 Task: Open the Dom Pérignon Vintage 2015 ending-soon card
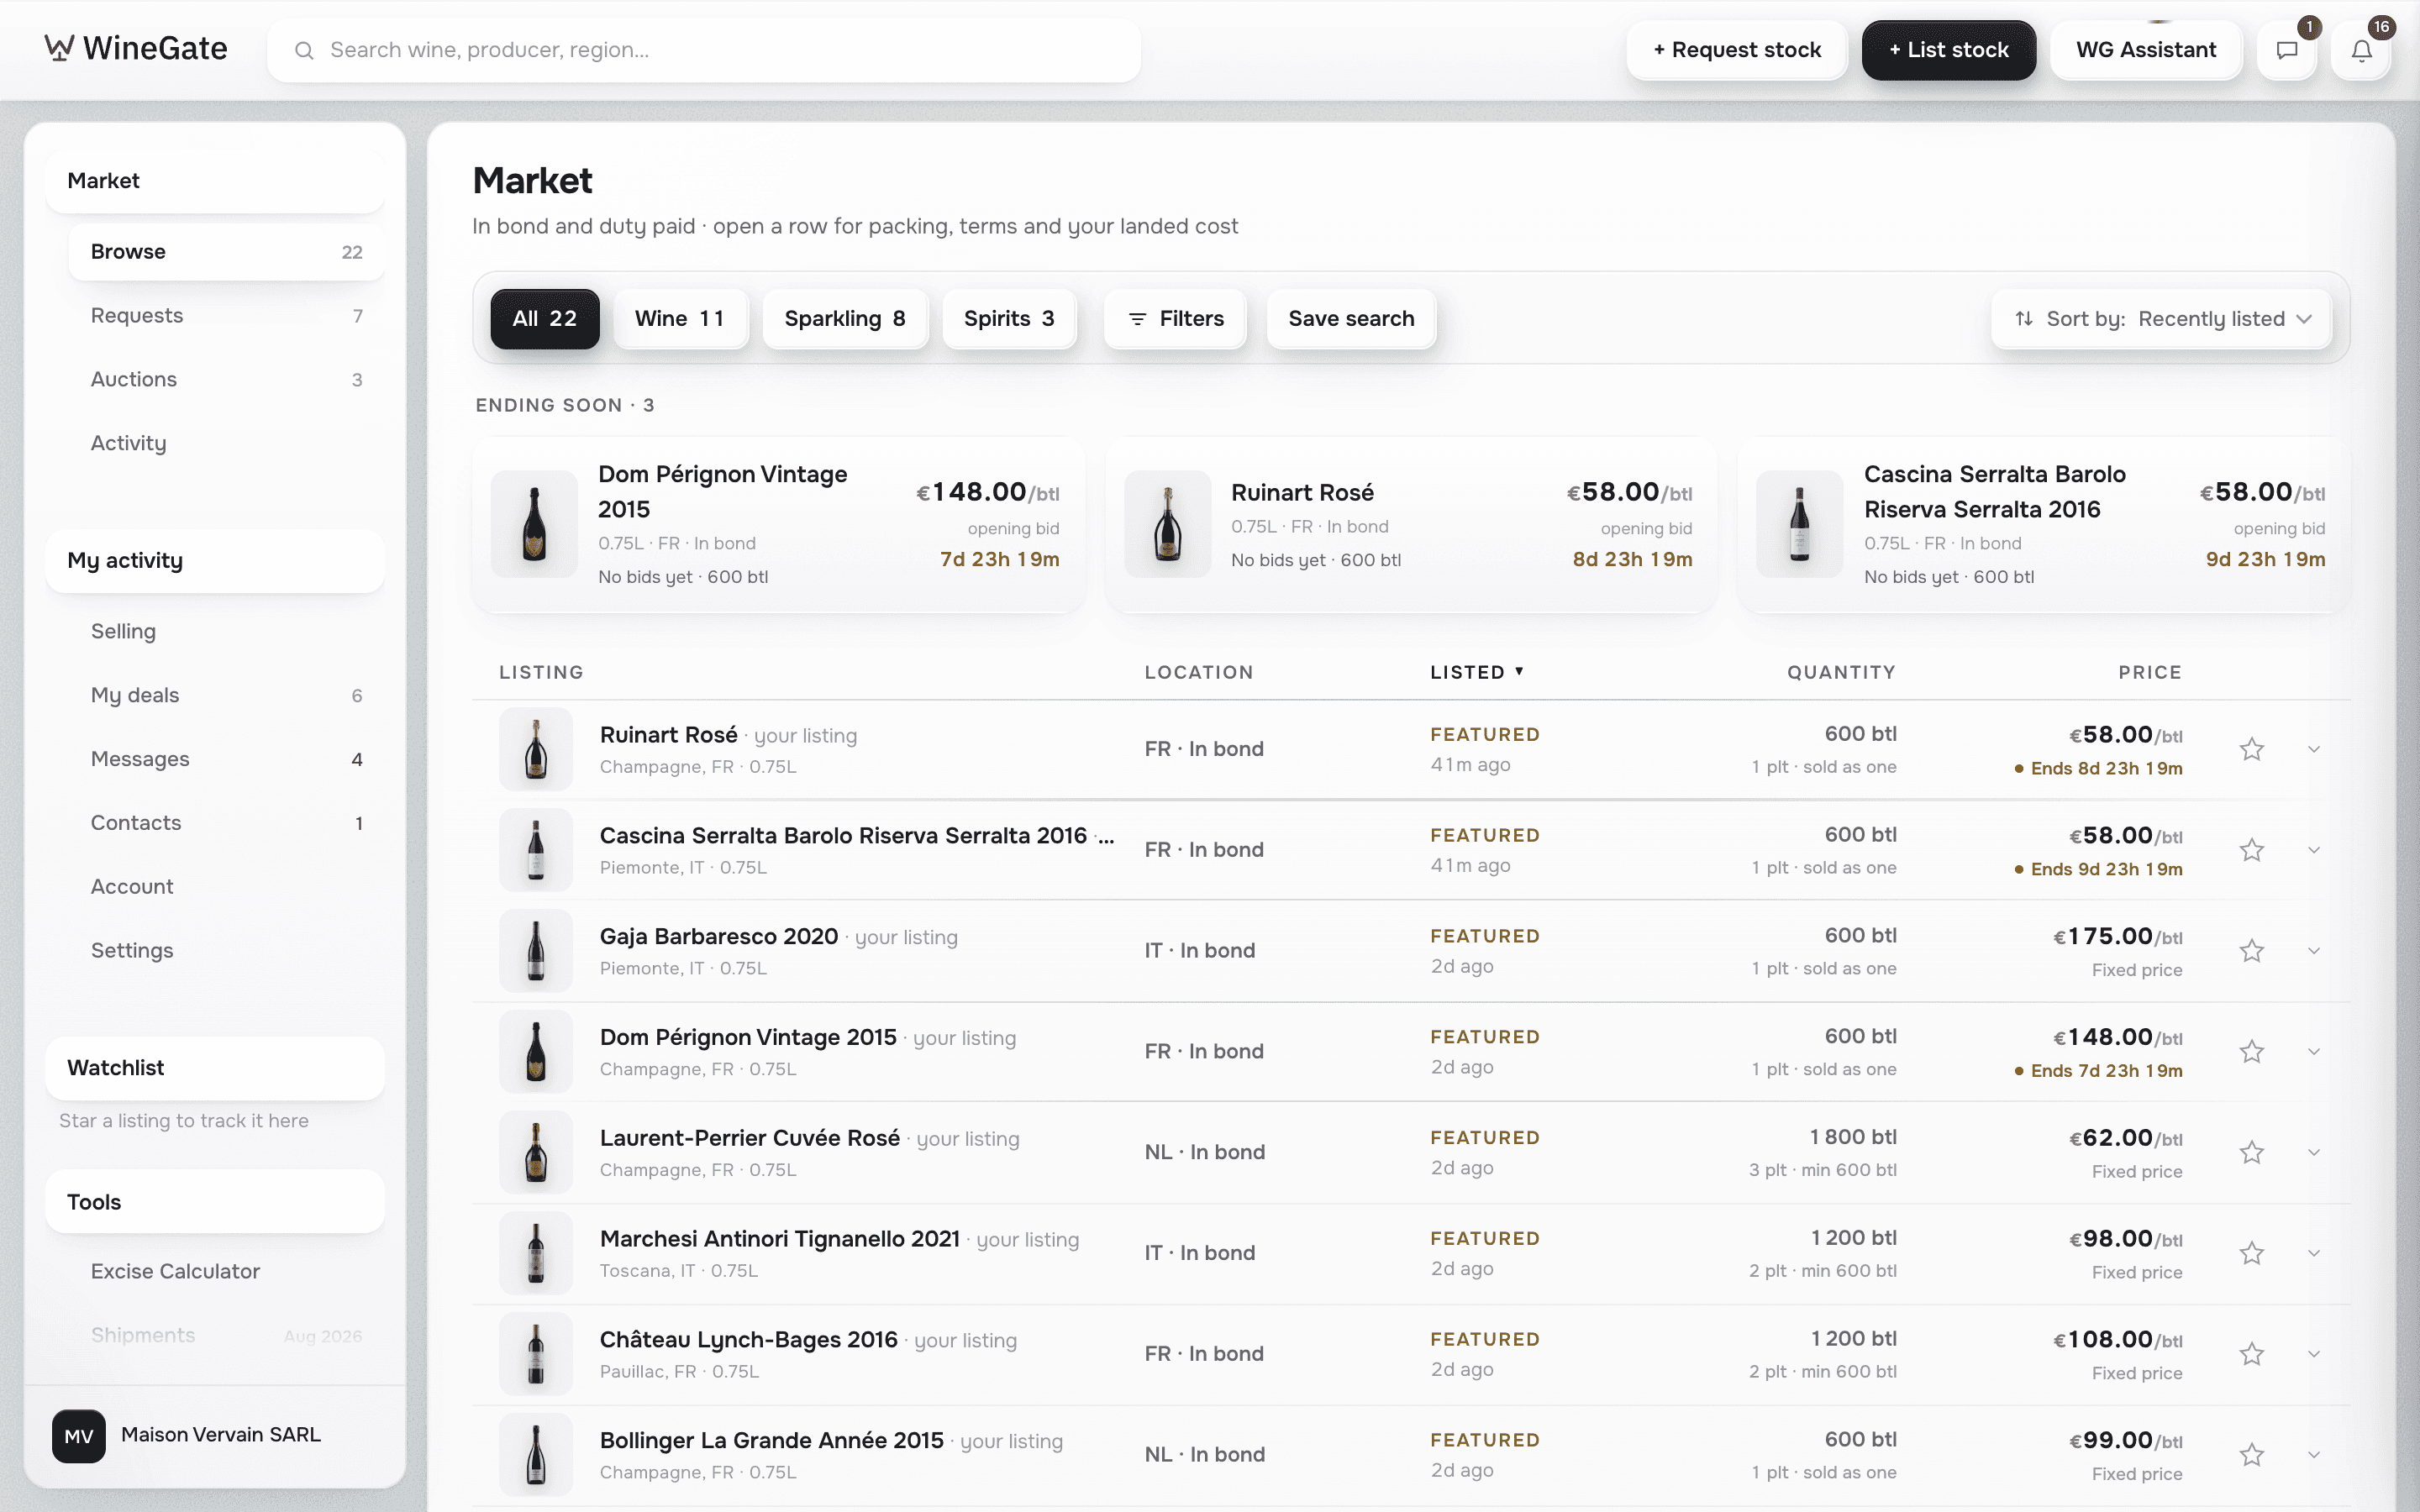tap(779, 525)
